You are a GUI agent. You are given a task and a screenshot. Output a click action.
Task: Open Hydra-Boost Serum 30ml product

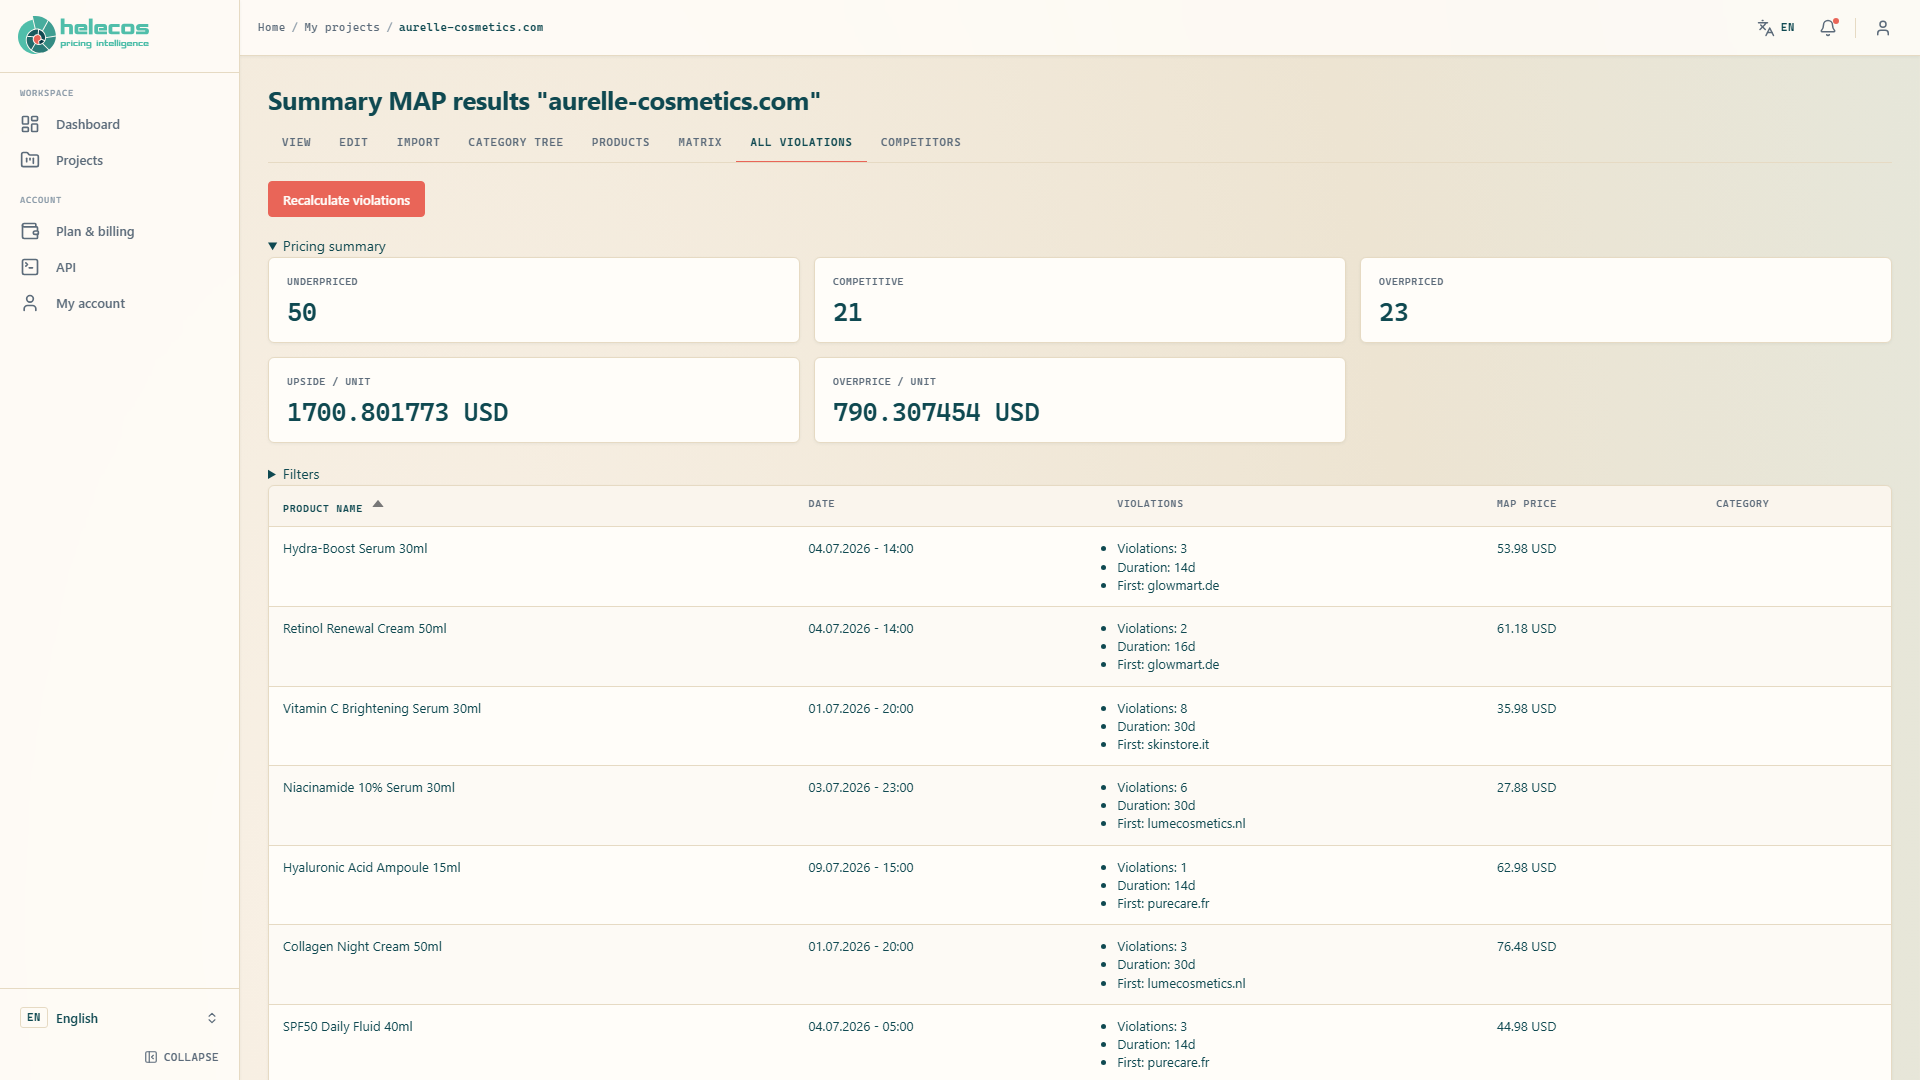355,549
